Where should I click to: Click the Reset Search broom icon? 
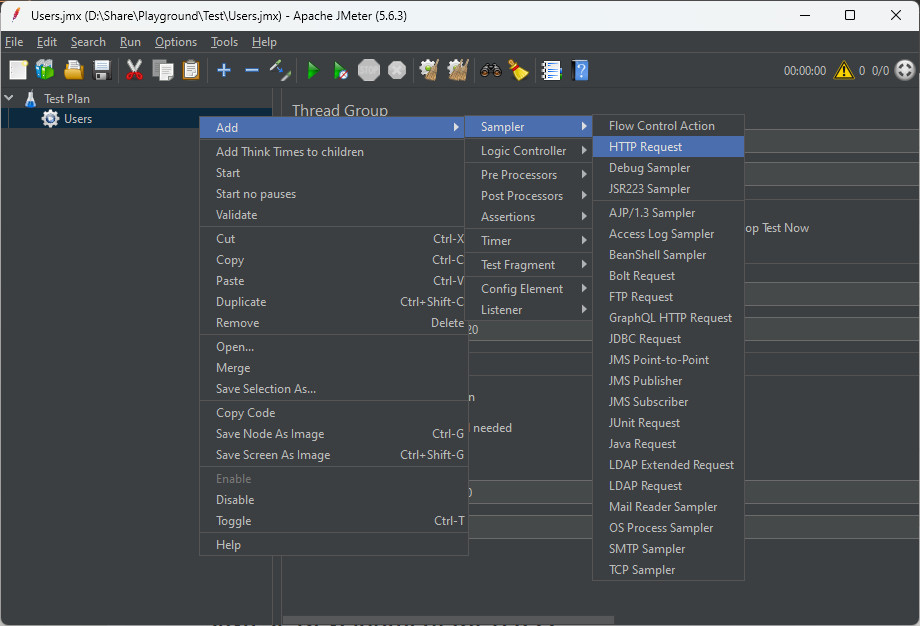[x=518, y=70]
